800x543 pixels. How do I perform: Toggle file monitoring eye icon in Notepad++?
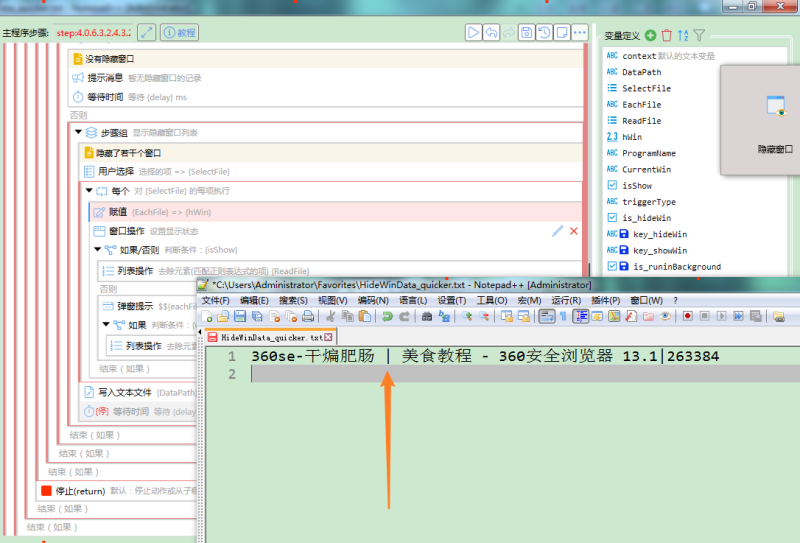665,316
